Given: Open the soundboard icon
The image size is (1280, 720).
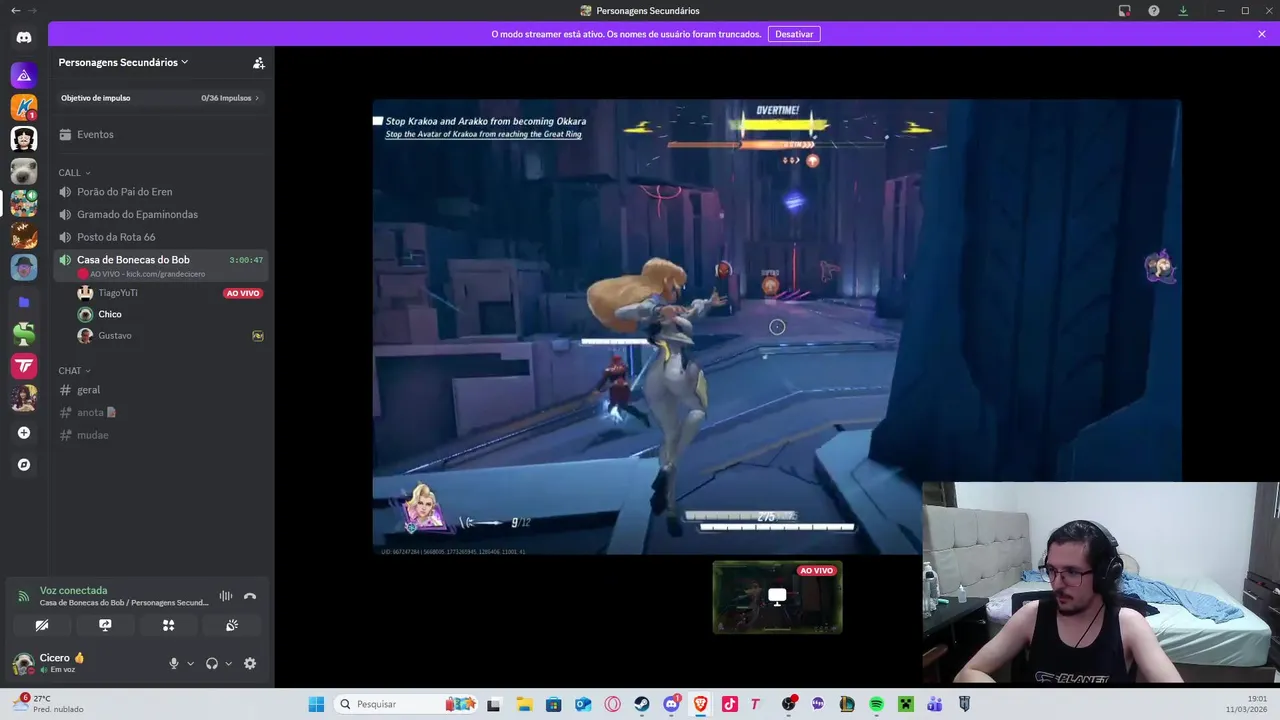Looking at the screenshot, I should 232,625.
